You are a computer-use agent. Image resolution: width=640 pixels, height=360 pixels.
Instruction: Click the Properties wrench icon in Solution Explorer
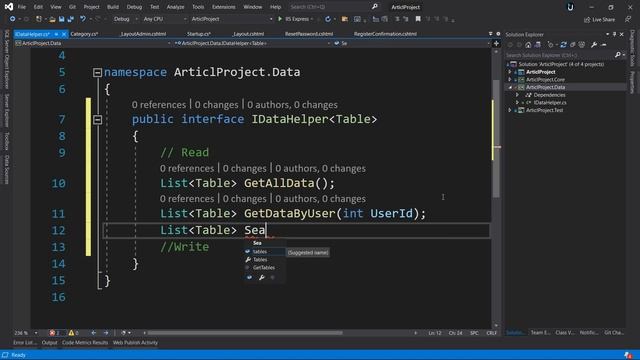(x=594, y=45)
